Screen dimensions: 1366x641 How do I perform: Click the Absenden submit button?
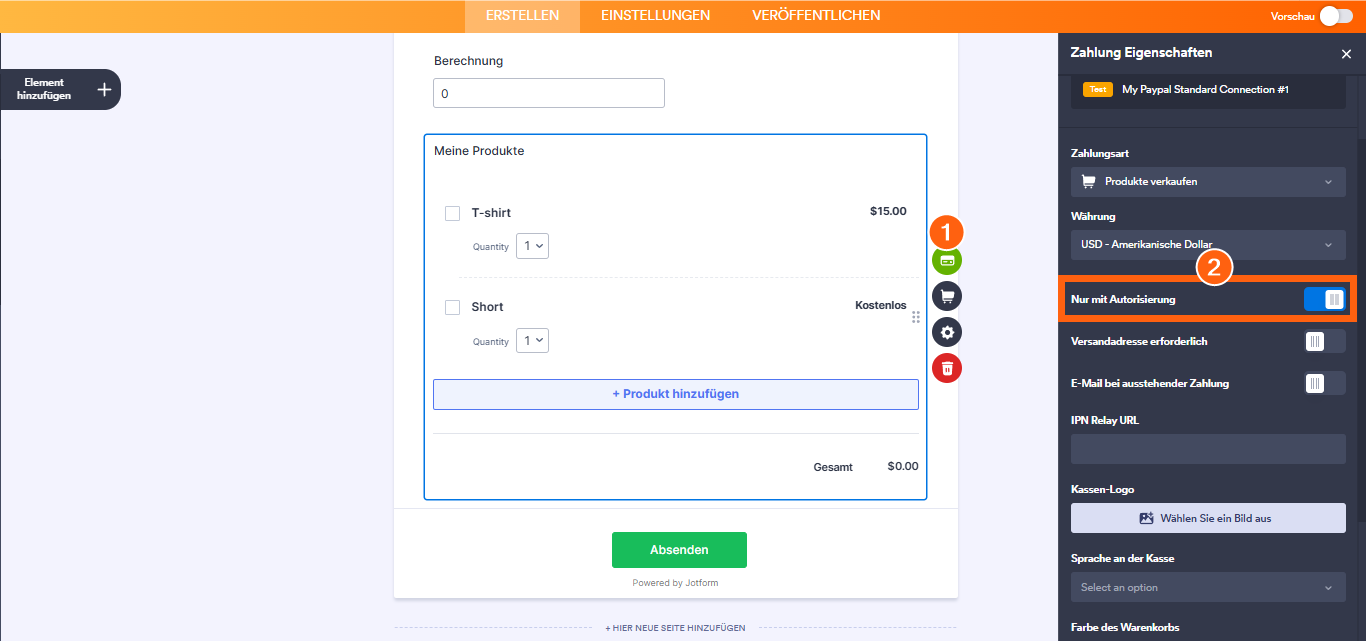point(679,550)
